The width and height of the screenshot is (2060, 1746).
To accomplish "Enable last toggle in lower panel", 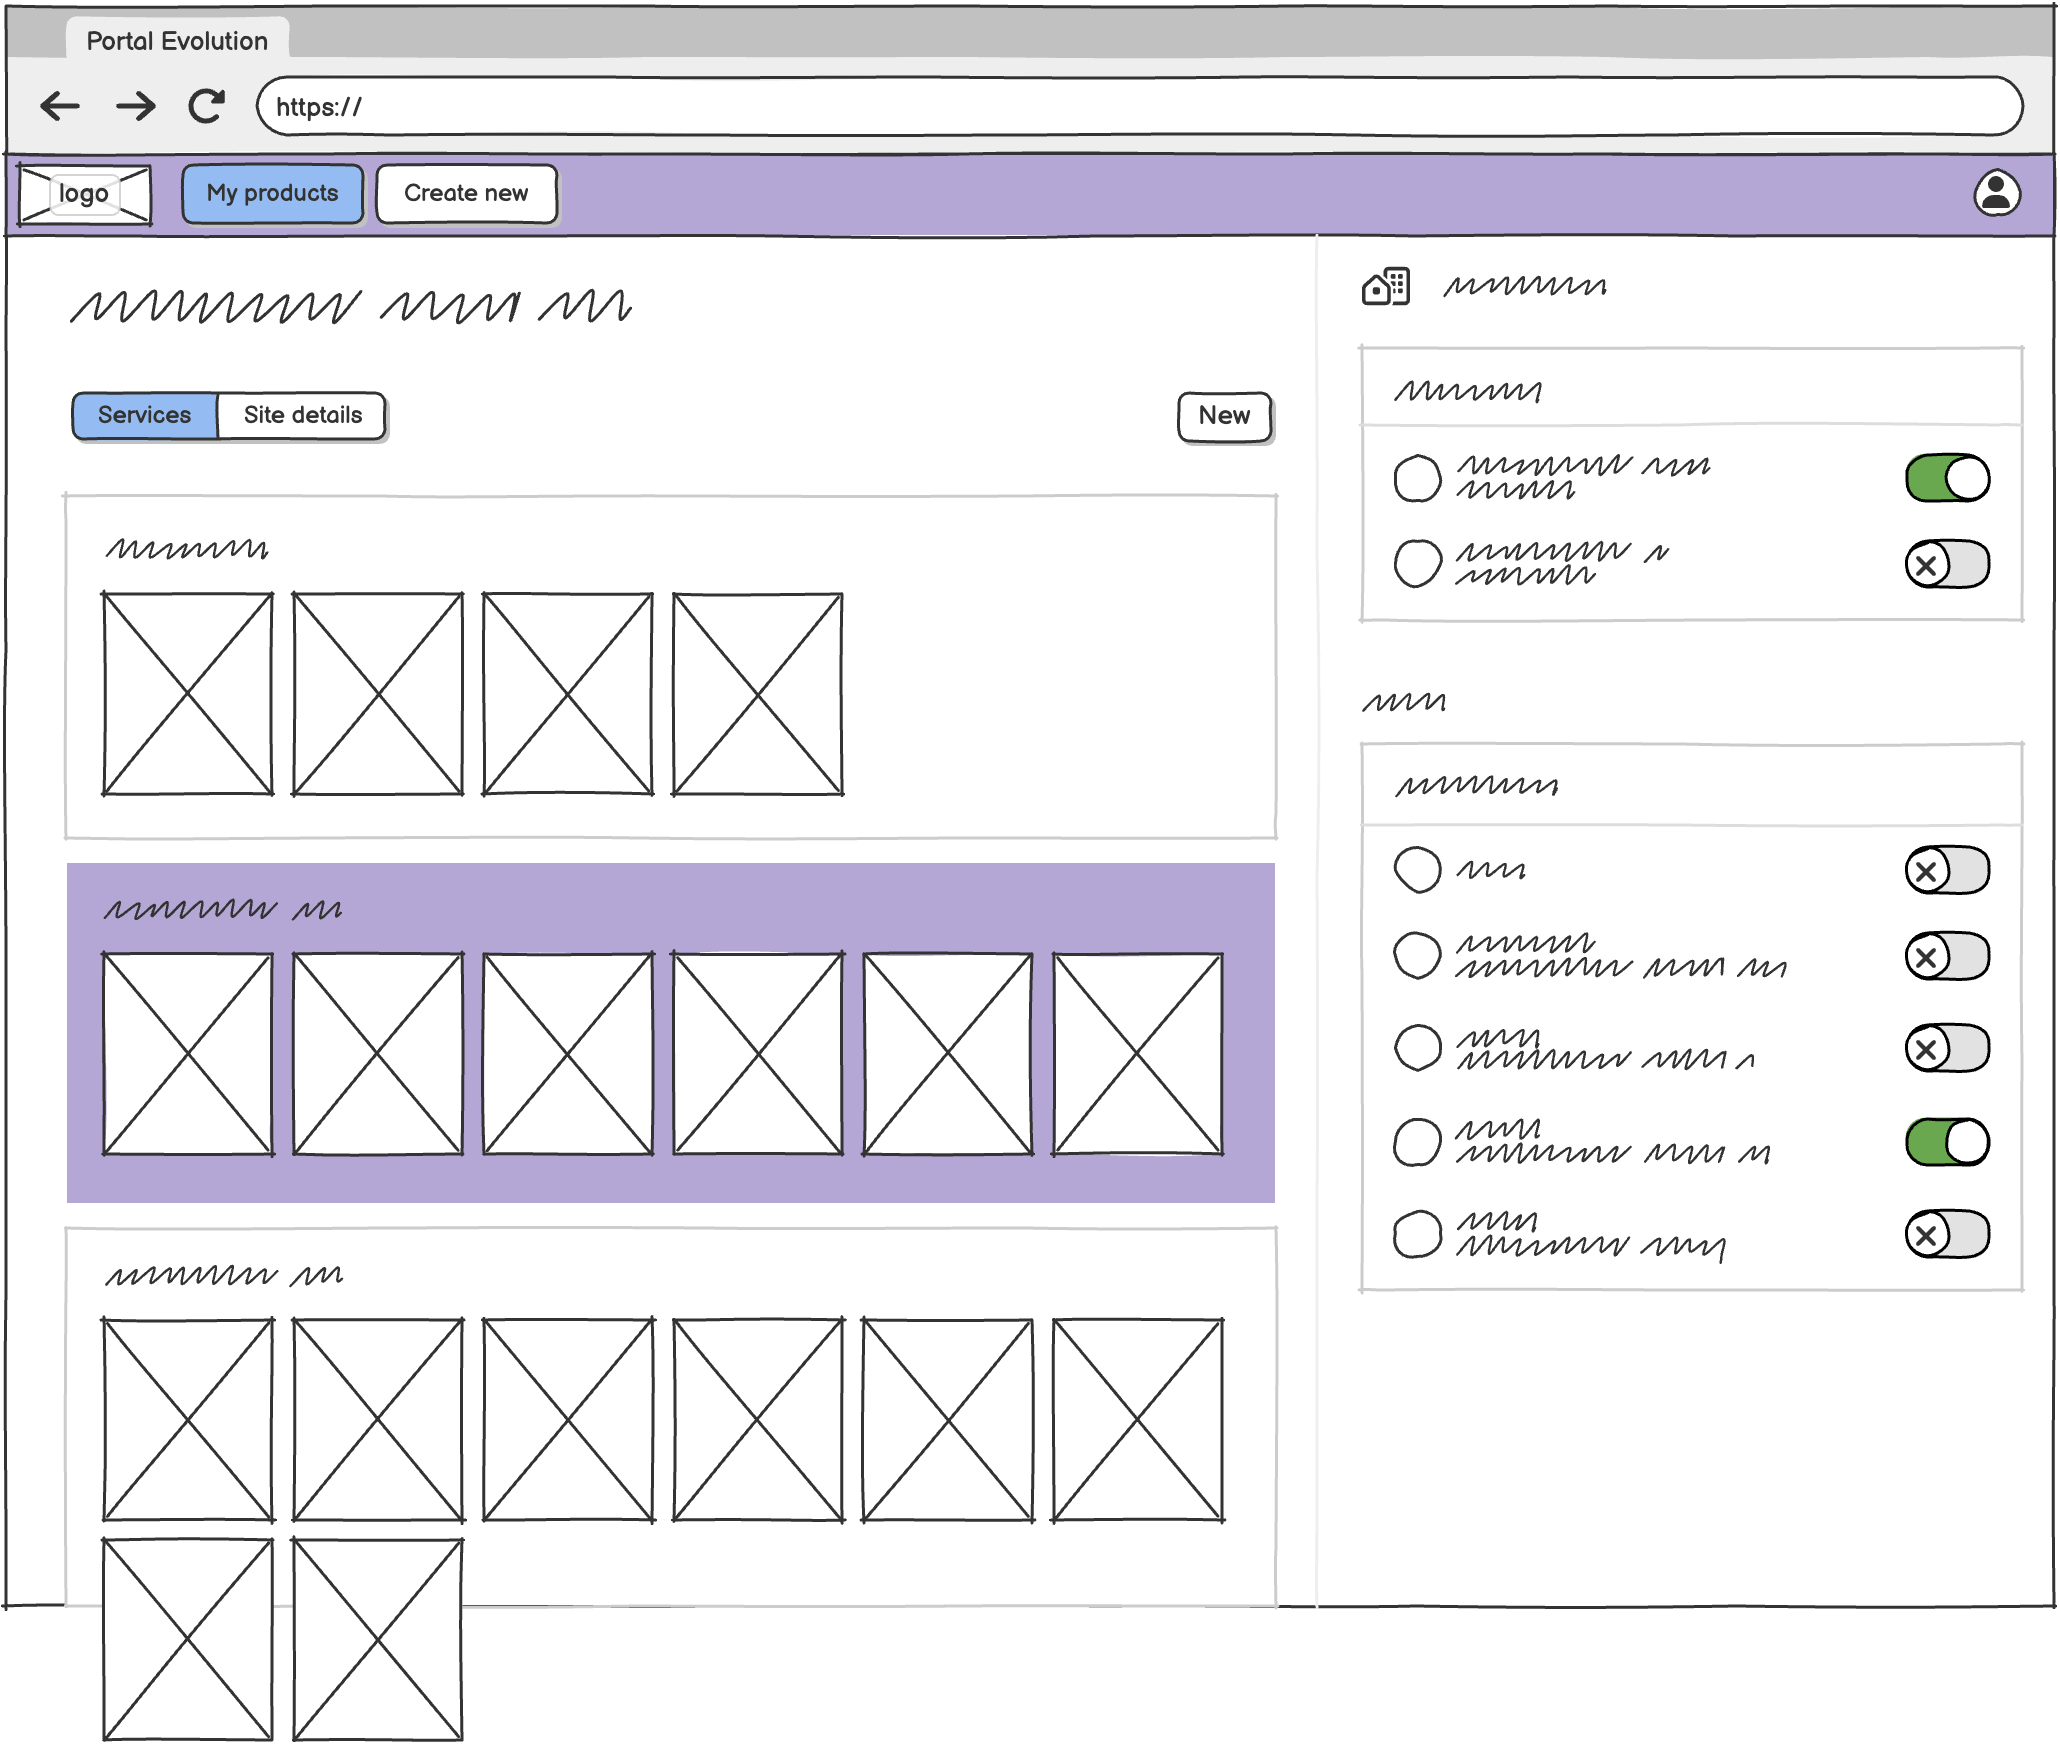I will coord(1946,1234).
